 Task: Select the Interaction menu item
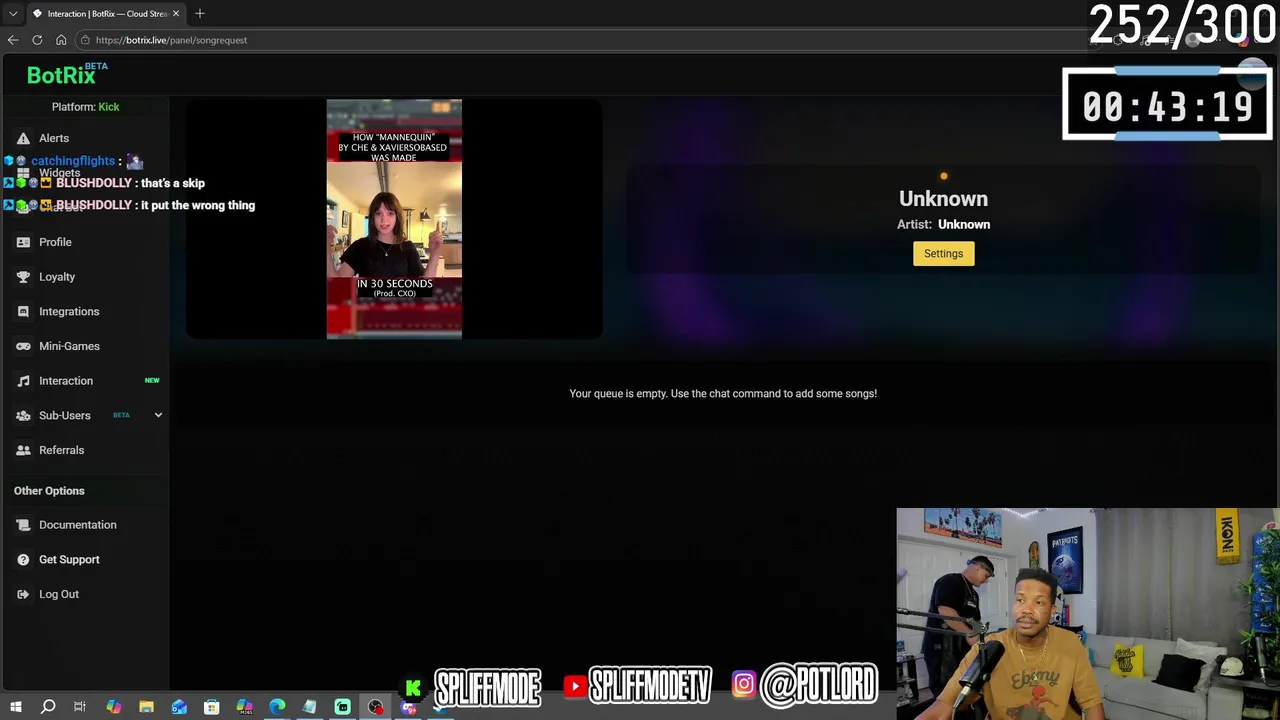tap(66, 381)
